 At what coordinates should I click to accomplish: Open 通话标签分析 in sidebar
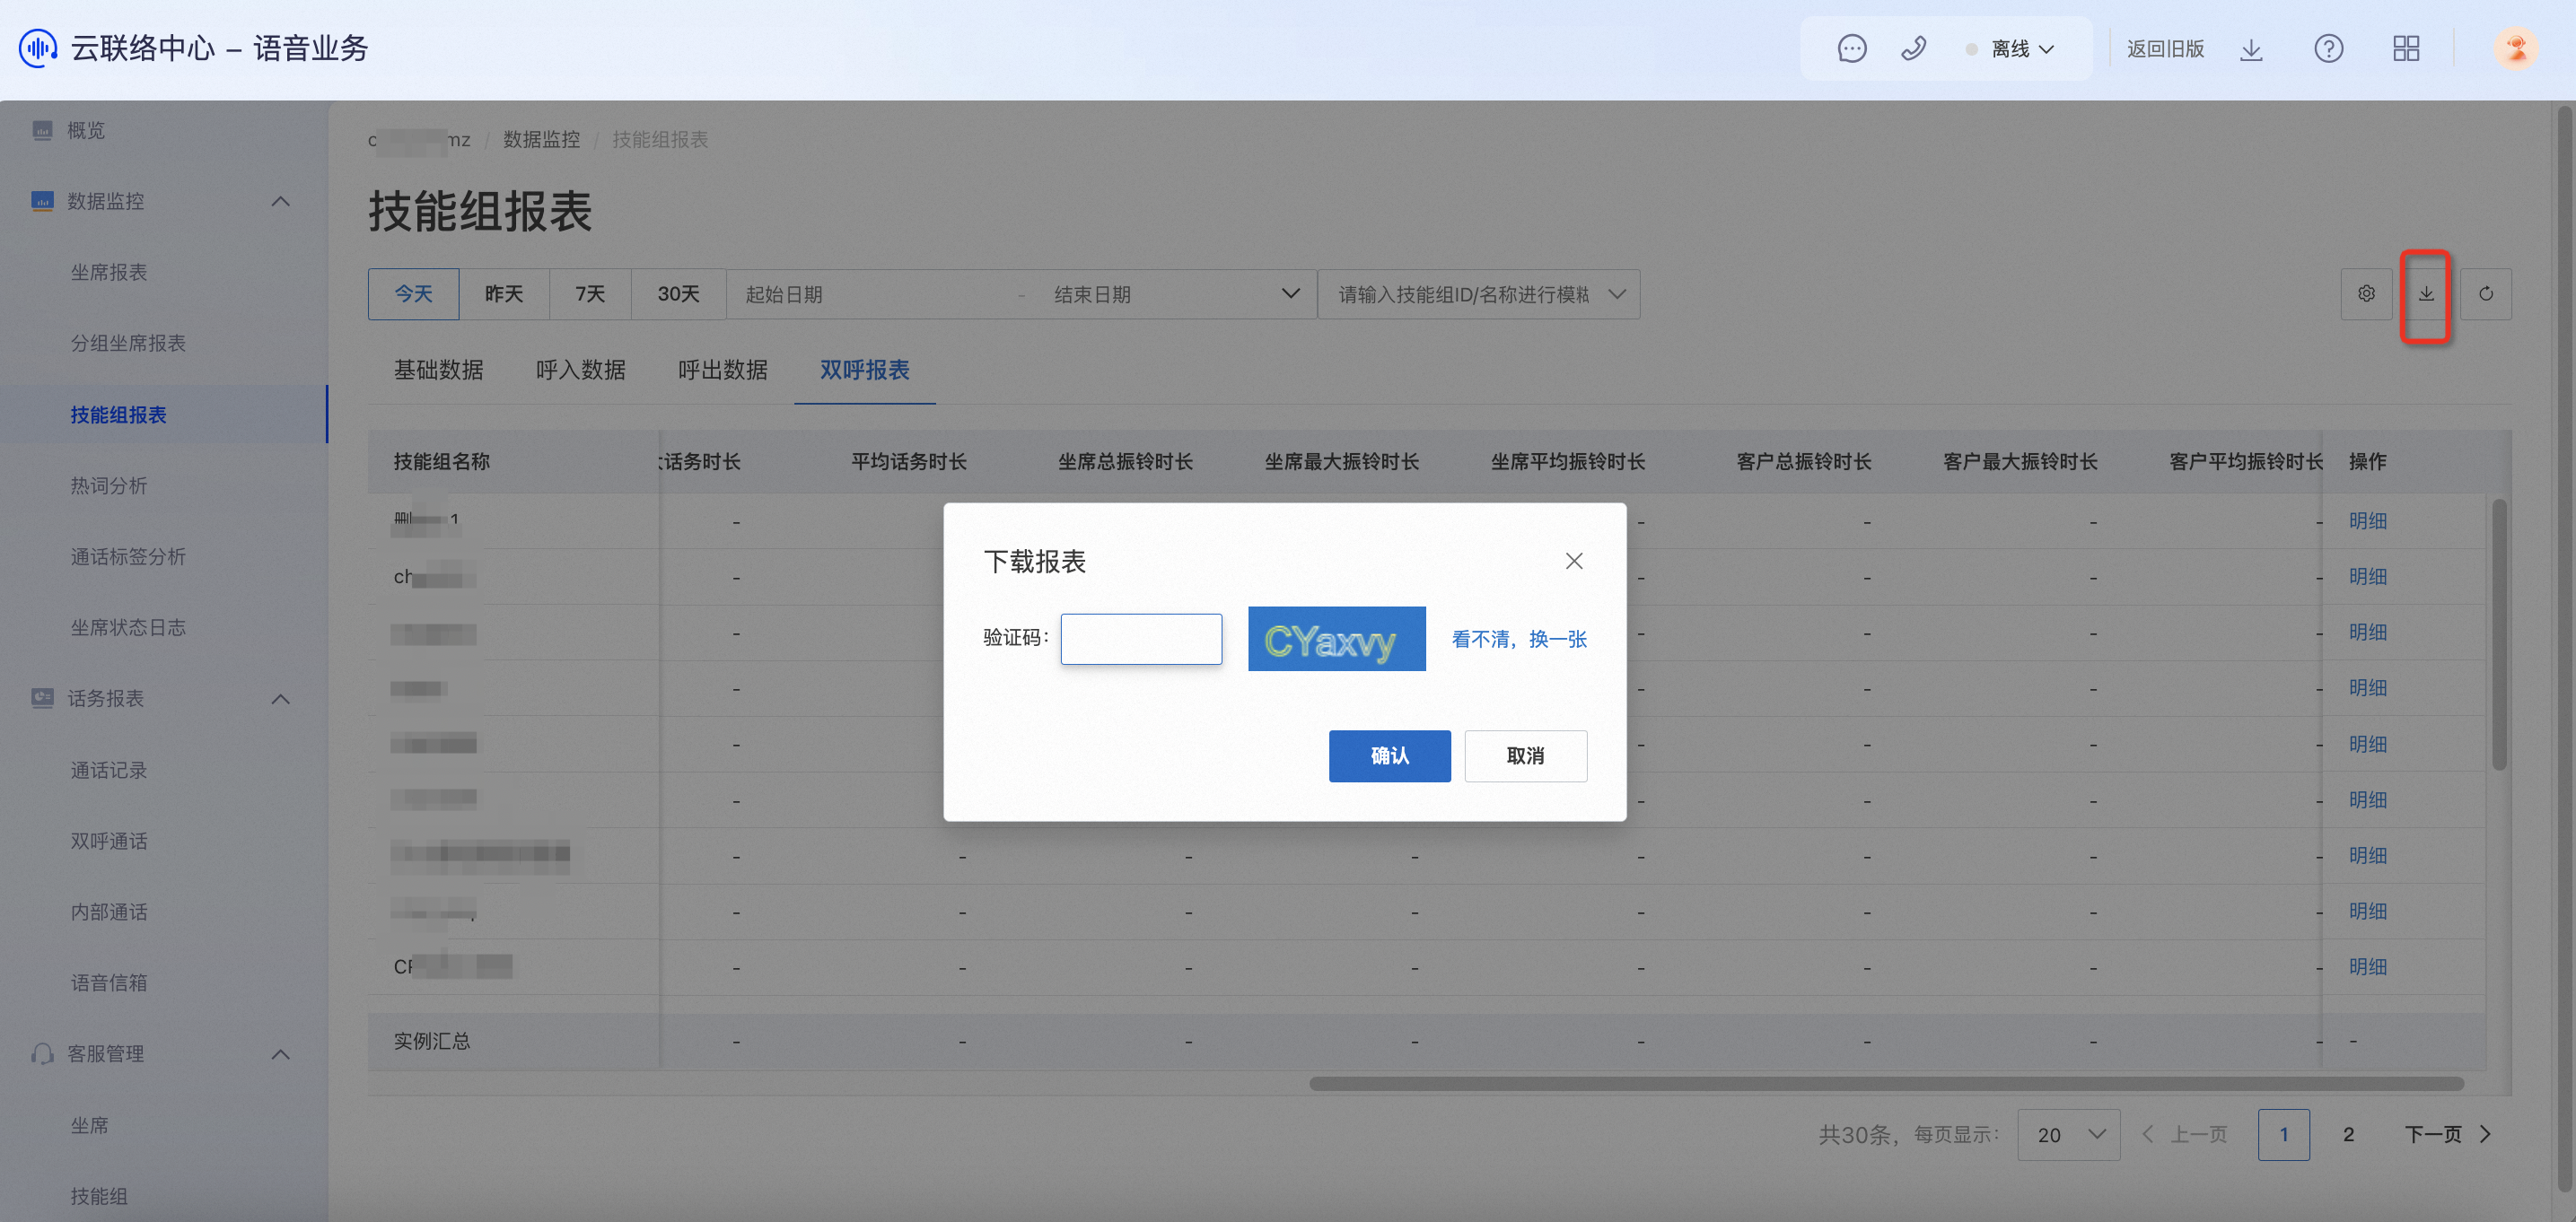128,556
